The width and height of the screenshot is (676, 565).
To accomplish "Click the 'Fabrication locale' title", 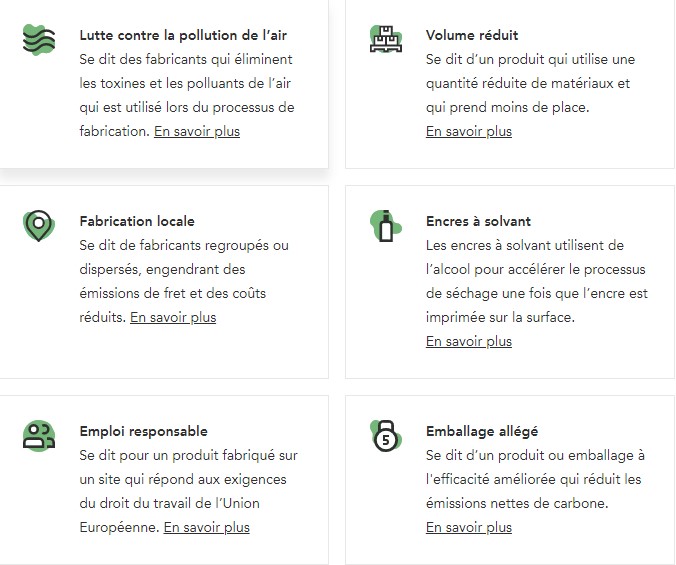I will click(x=137, y=221).
